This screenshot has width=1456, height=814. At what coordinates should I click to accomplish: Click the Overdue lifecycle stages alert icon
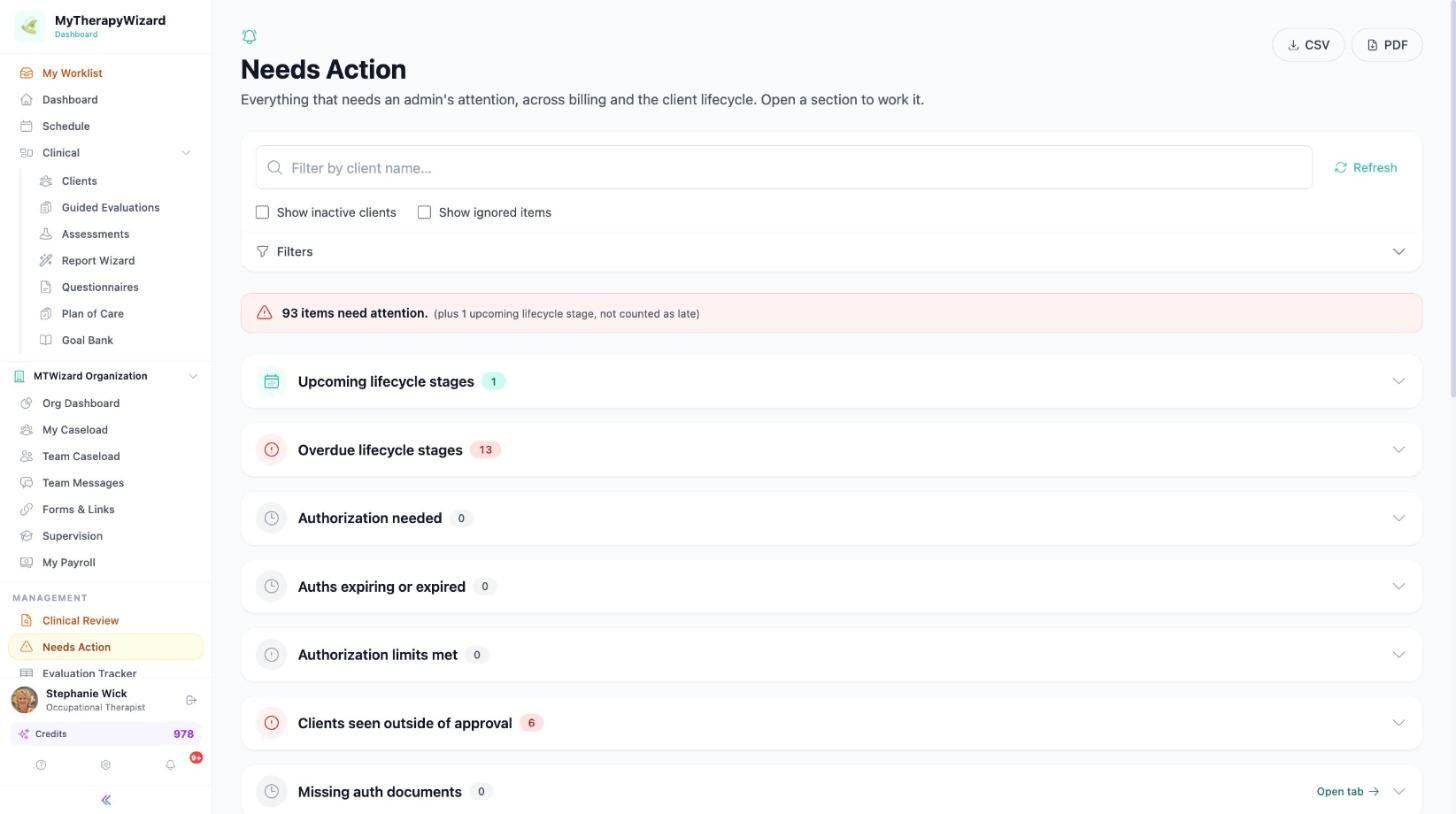[271, 450]
